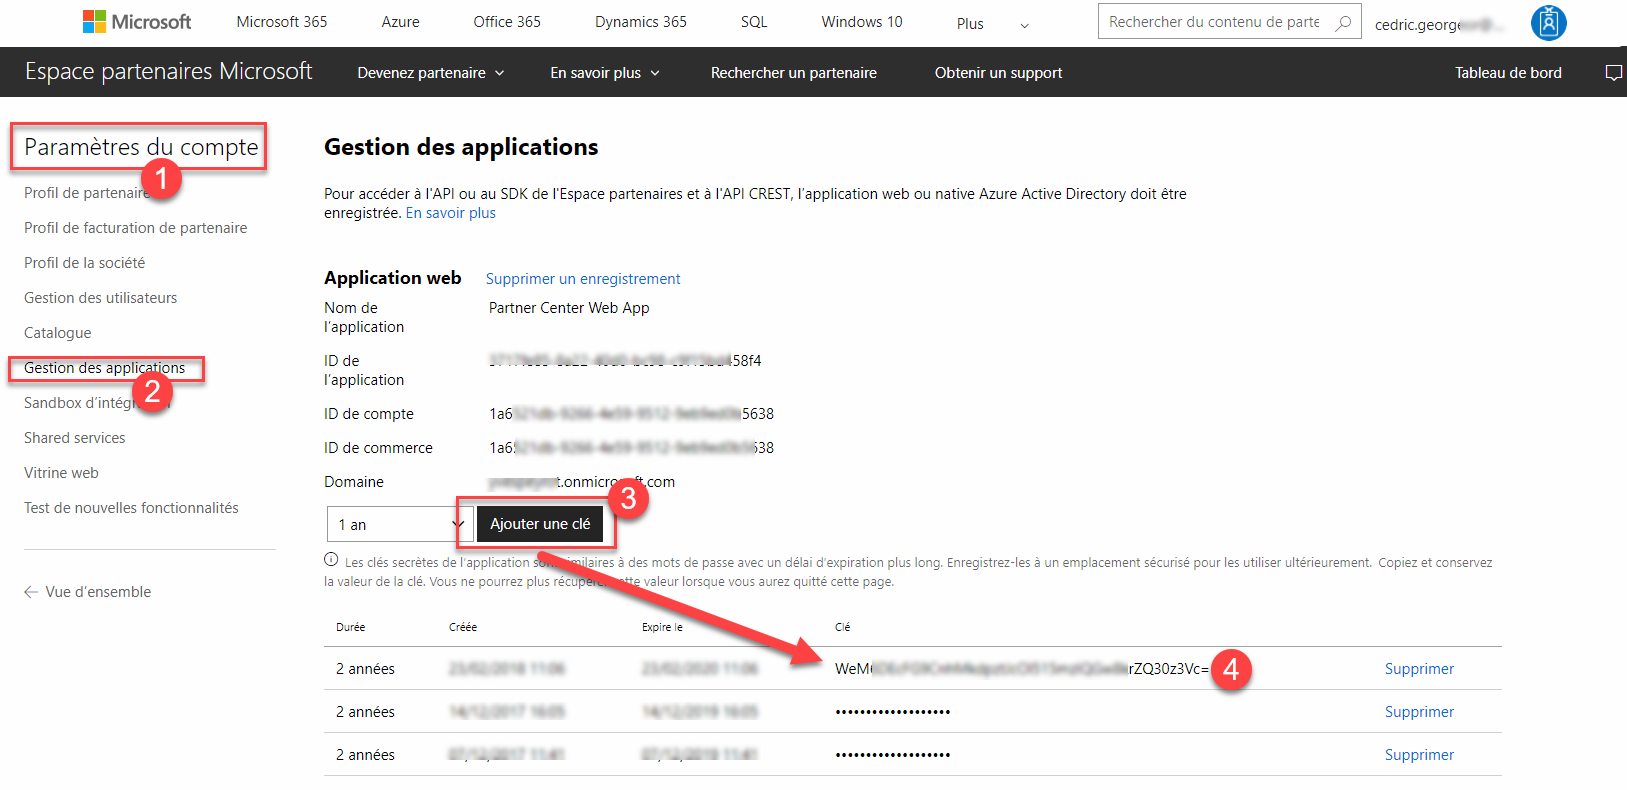1627x790 pixels.
Task: Click masked key in the last row
Action: 893,755
